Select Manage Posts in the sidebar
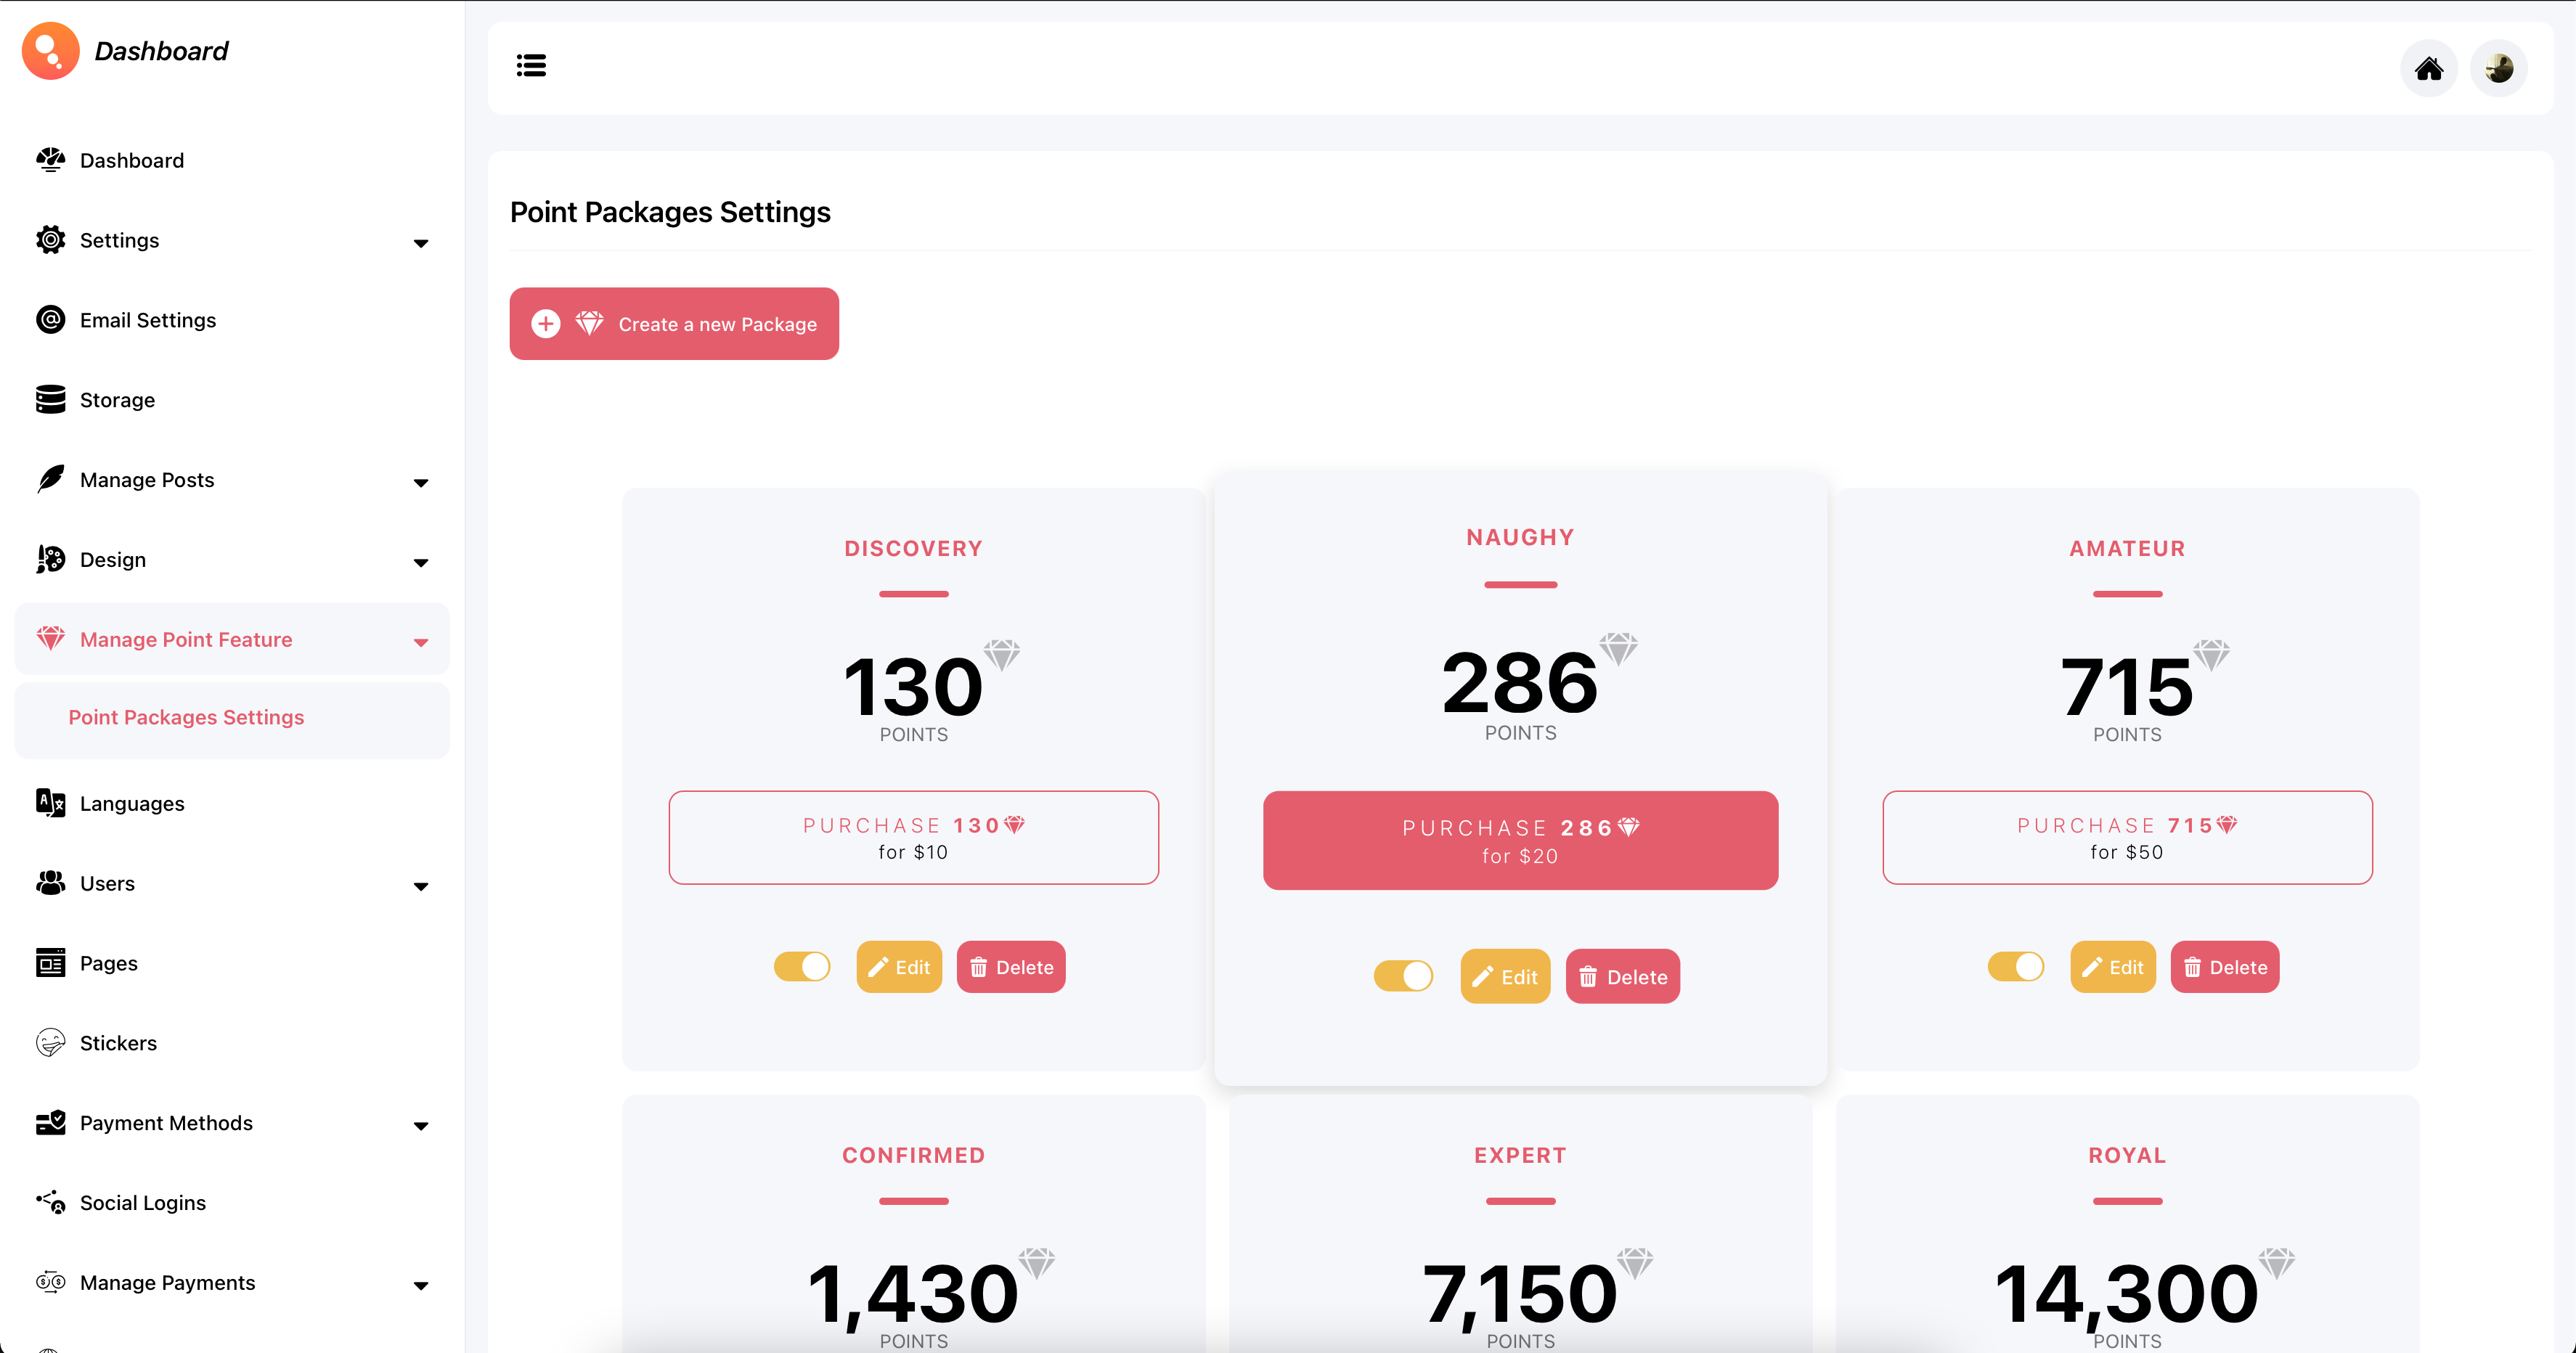Viewport: 2576px width, 1353px height. tap(146, 480)
